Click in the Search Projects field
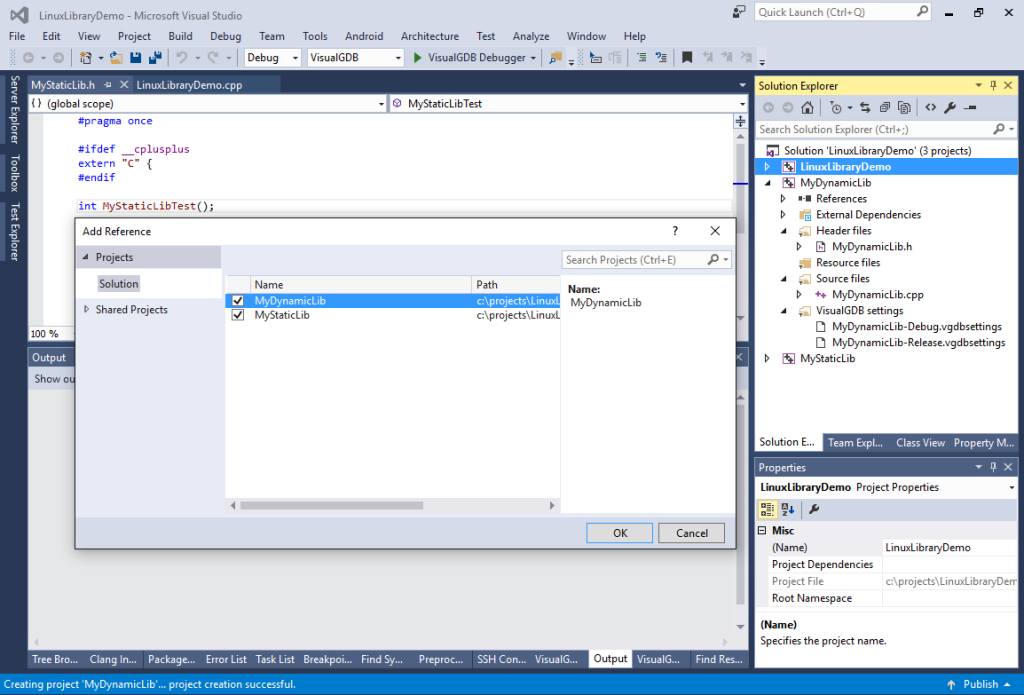 pos(640,258)
